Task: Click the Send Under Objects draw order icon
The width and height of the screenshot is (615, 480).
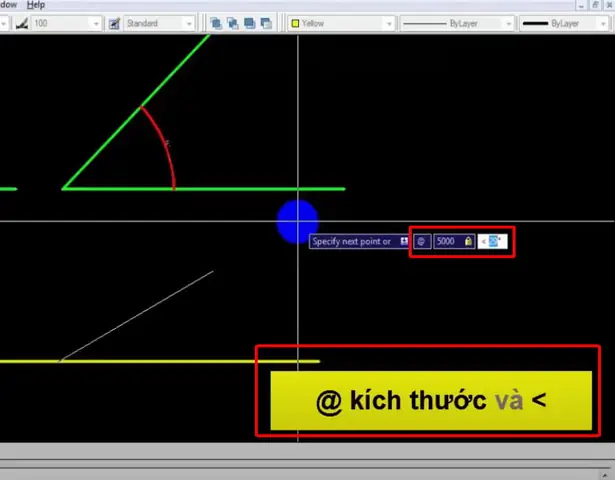Action: tap(266, 24)
